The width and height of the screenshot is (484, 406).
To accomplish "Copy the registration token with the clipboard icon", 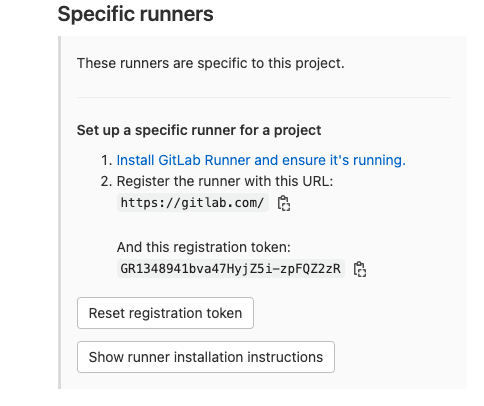I will [x=360, y=269].
